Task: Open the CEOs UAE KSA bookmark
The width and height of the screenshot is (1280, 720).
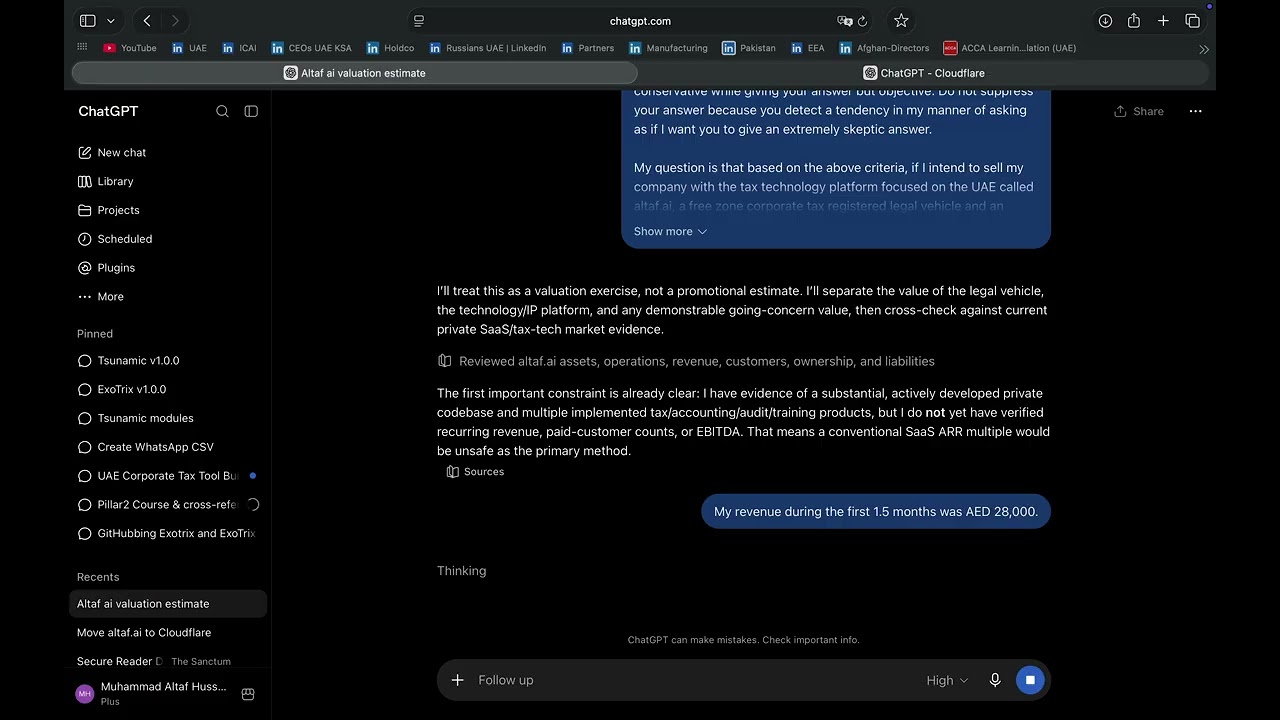Action: click(312, 48)
